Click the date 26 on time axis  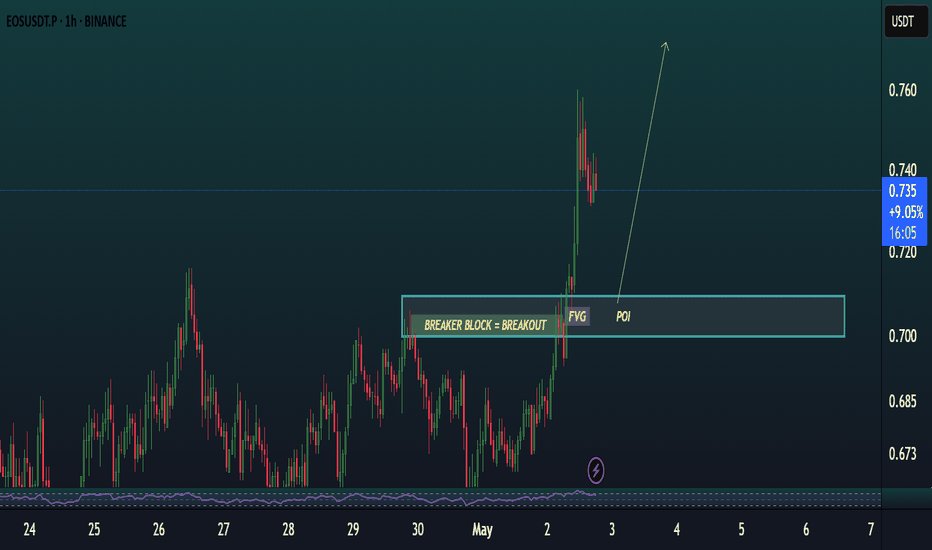tap(159, 529)
